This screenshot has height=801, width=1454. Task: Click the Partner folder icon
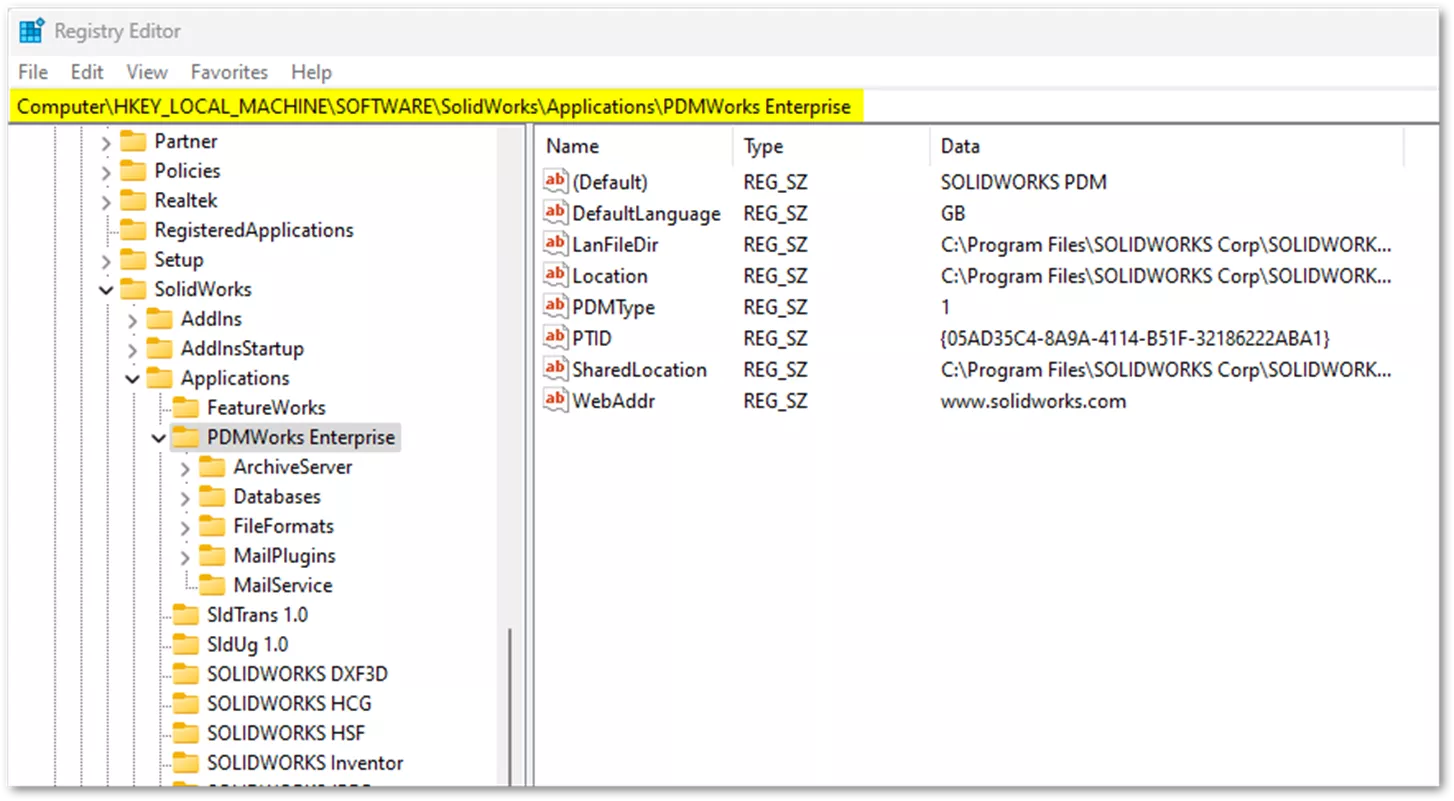[133, 141]
